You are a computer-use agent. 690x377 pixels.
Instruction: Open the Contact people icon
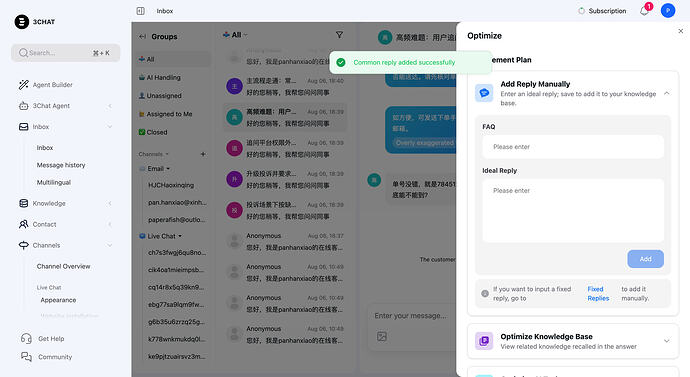24,224
